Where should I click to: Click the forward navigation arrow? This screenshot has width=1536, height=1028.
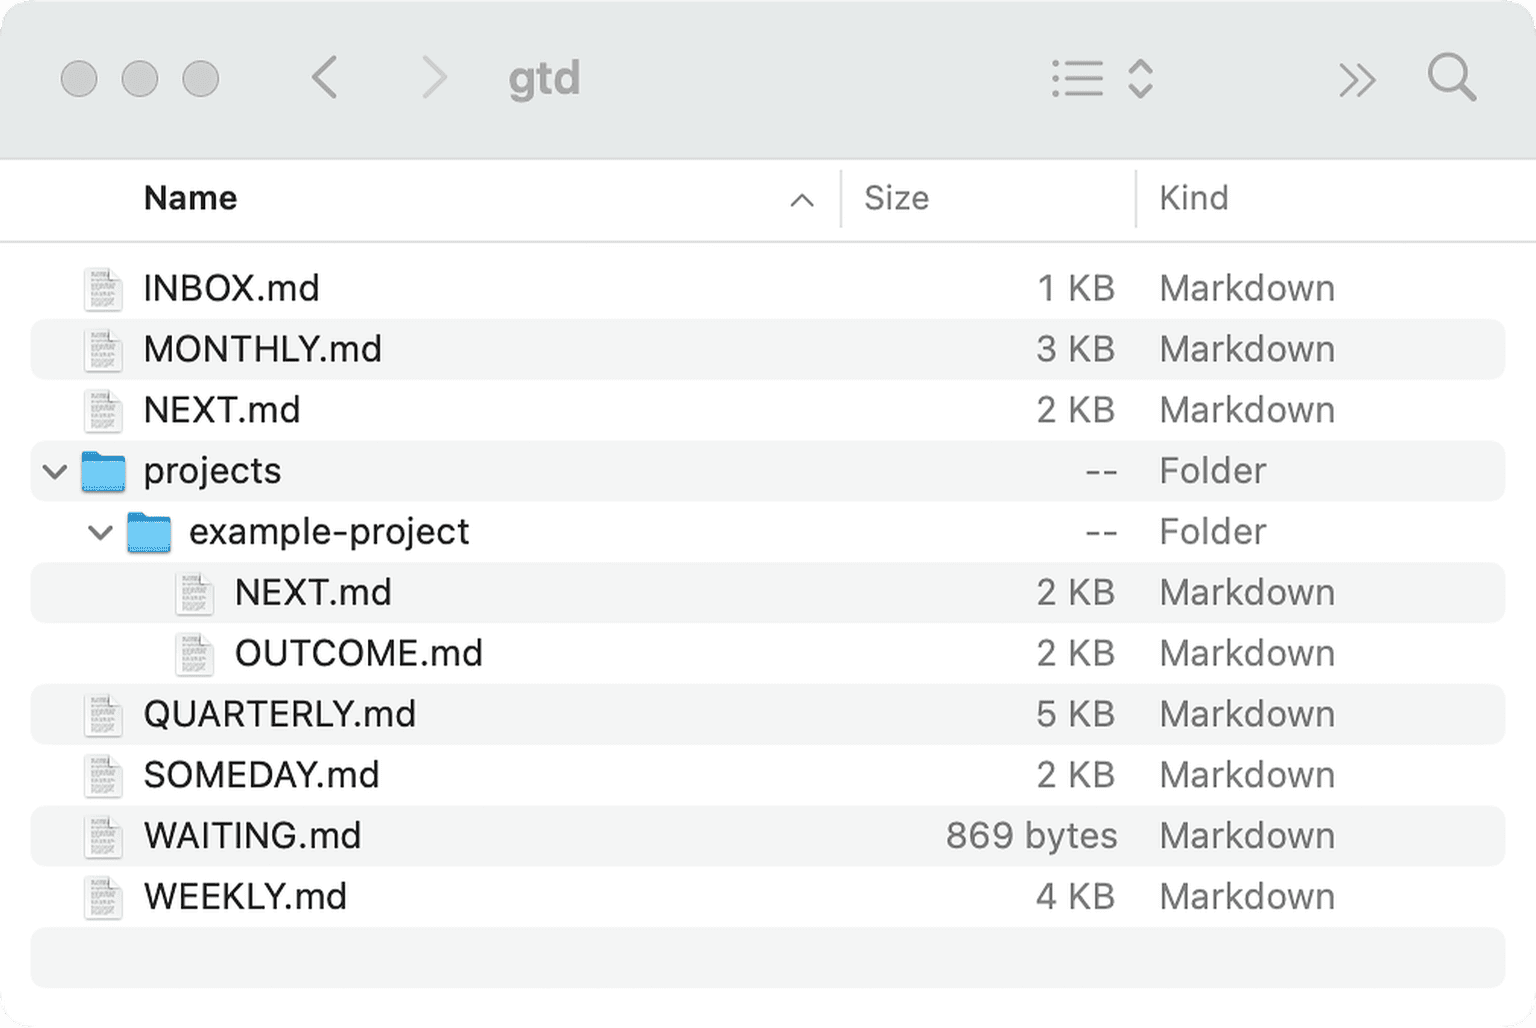pos(434,78)
